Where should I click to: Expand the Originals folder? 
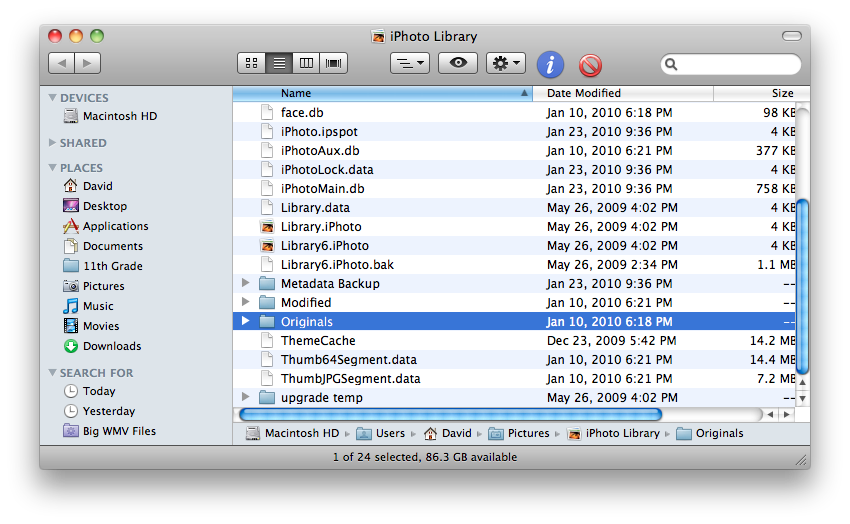[x=246, y=321]
